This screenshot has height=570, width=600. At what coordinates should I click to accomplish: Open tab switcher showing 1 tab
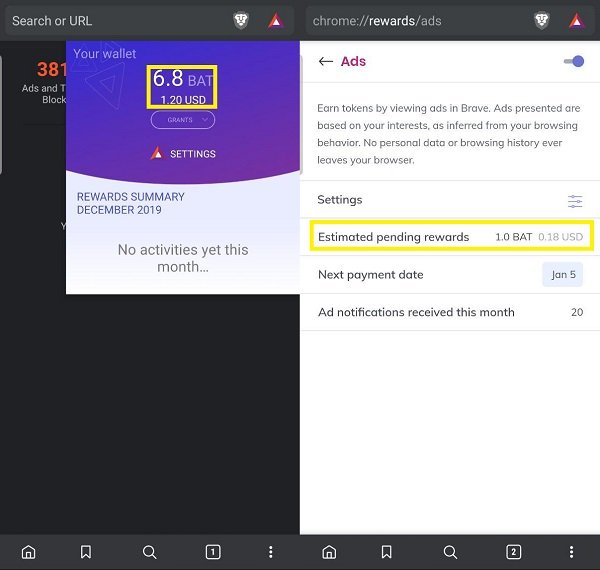tap(213, 552)
